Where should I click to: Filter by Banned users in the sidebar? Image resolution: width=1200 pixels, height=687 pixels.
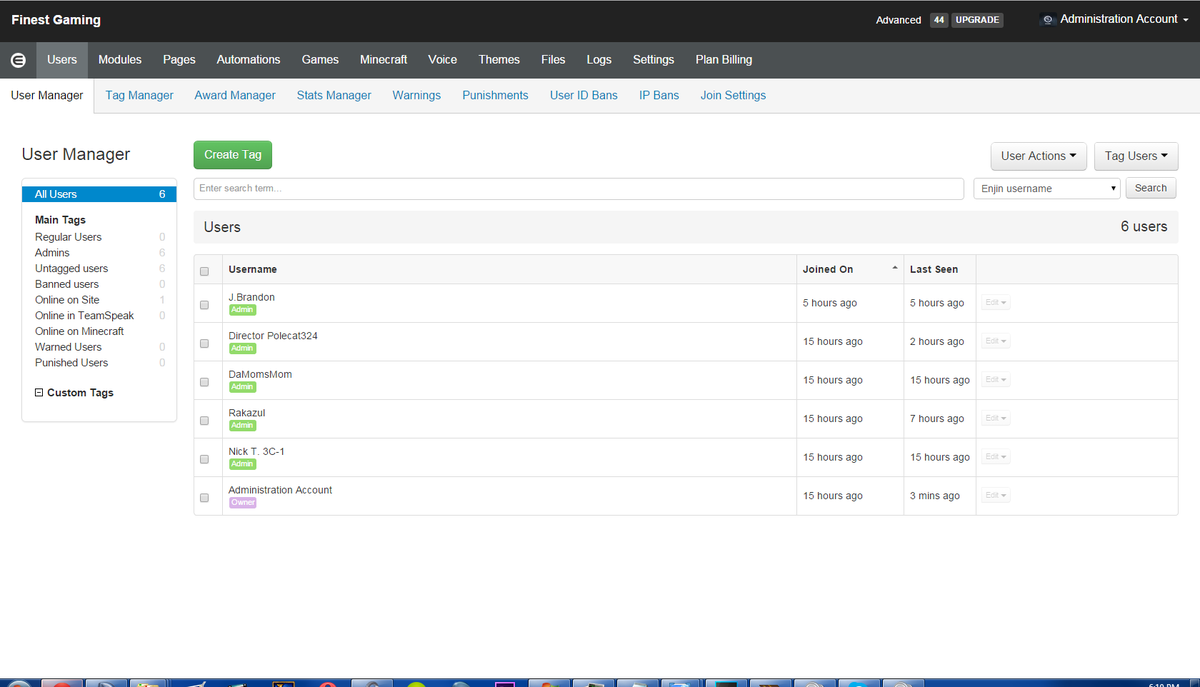[67, 284]
